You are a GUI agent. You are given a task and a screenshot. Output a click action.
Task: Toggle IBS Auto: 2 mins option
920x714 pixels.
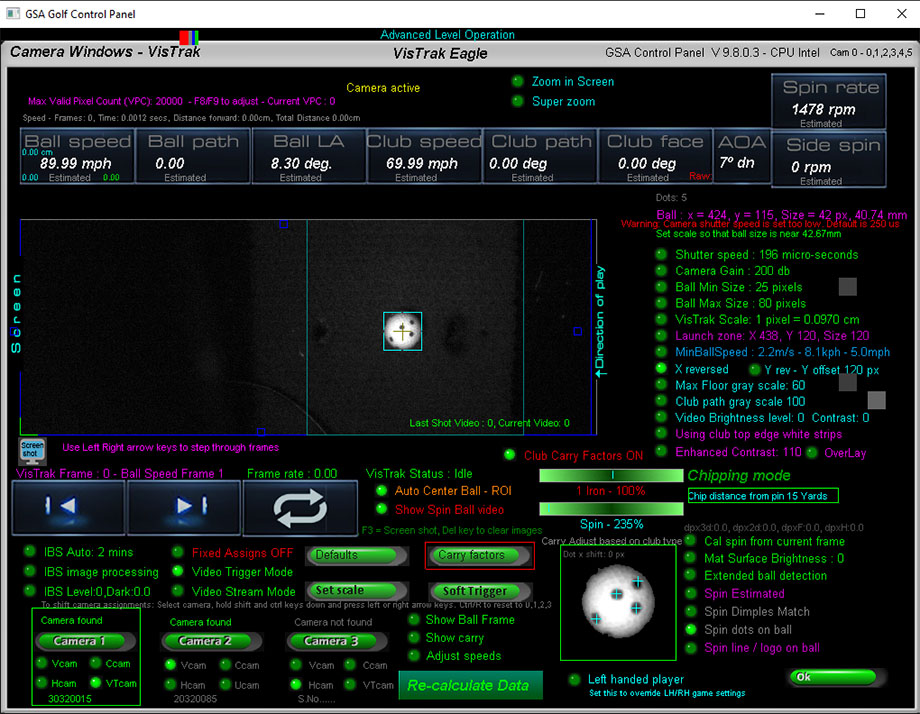pos(29,551)
